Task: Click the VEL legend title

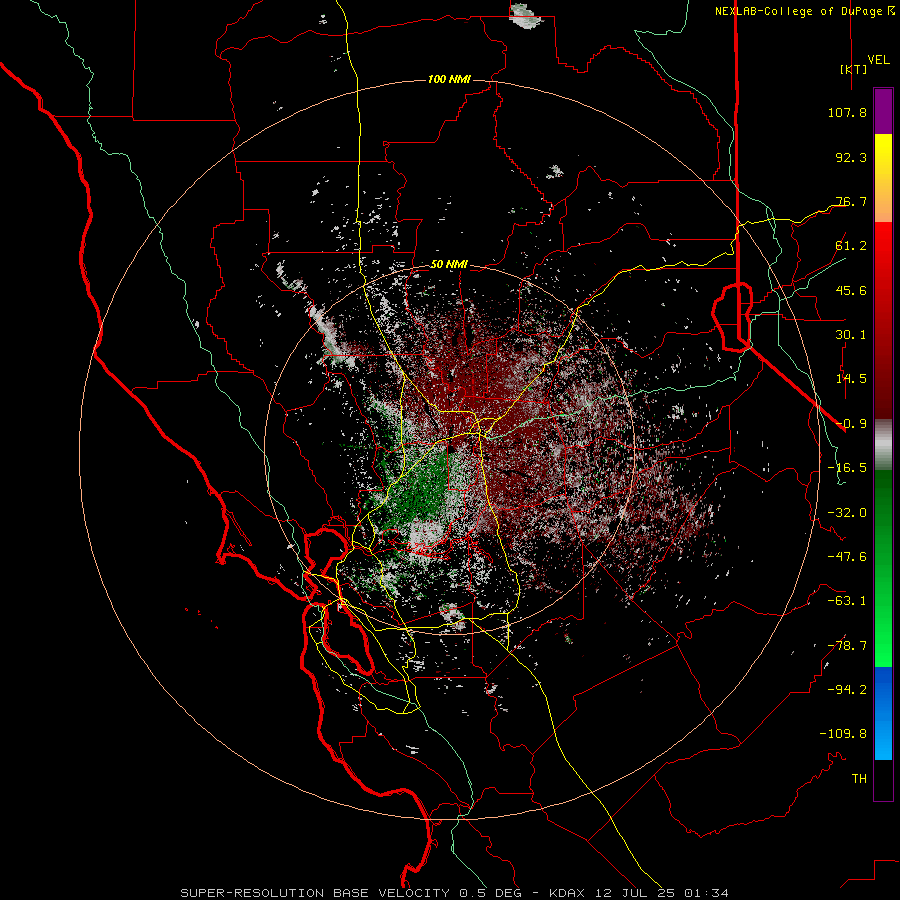Action: (879, 60)
